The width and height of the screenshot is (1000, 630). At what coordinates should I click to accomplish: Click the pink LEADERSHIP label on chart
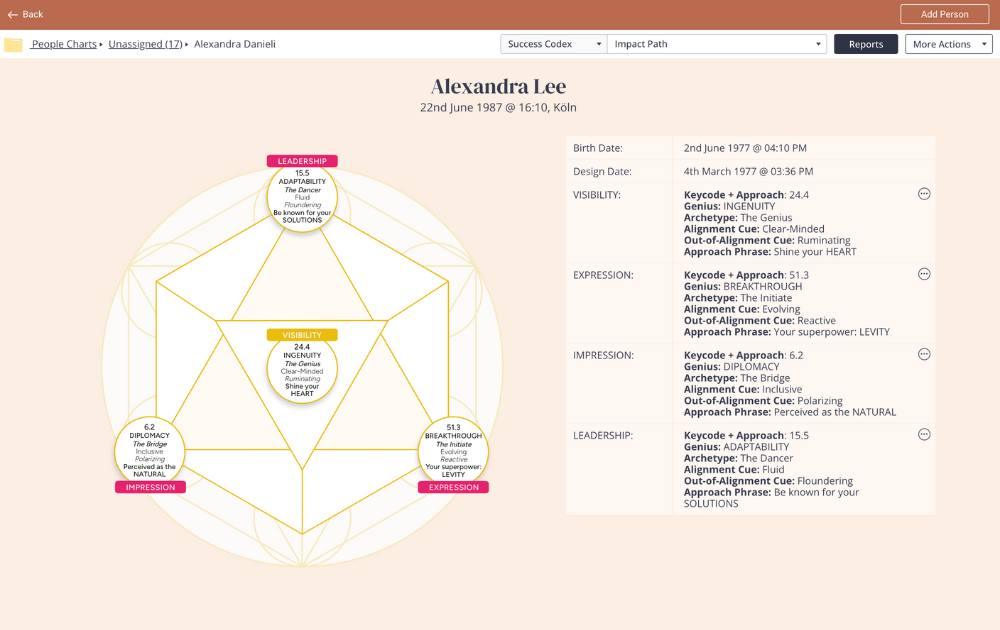tap(302, 161)
